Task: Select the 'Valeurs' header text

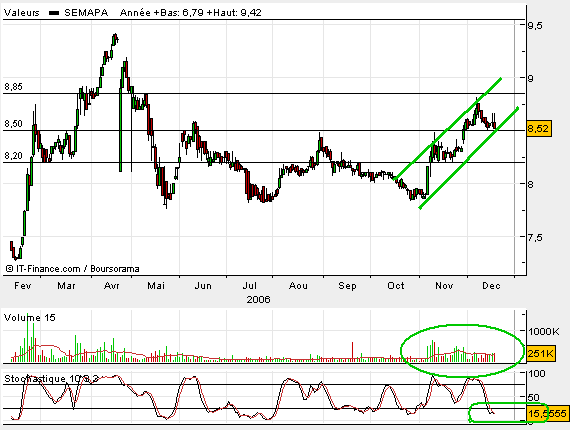Action: [x=21, y=13]
